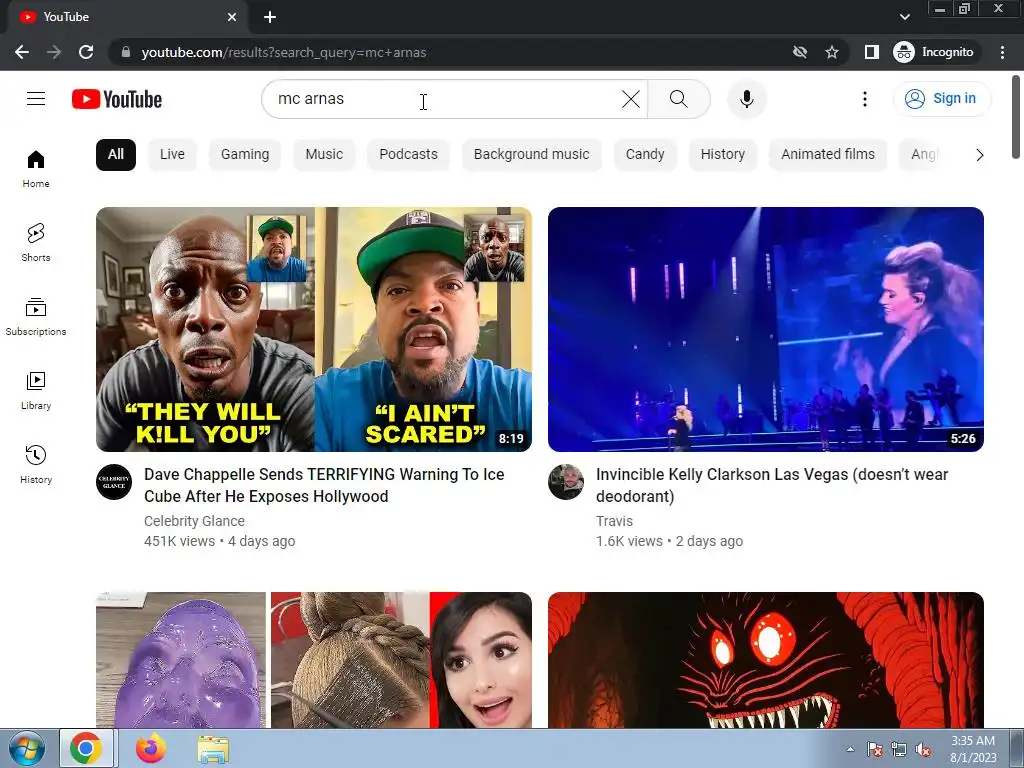Image resolution: width=1024 pixels, height=768 pixels.
Task: Open 'Invincible Kelly Clarkson Las Vegas' title link
Action: [x=772, y=485]
